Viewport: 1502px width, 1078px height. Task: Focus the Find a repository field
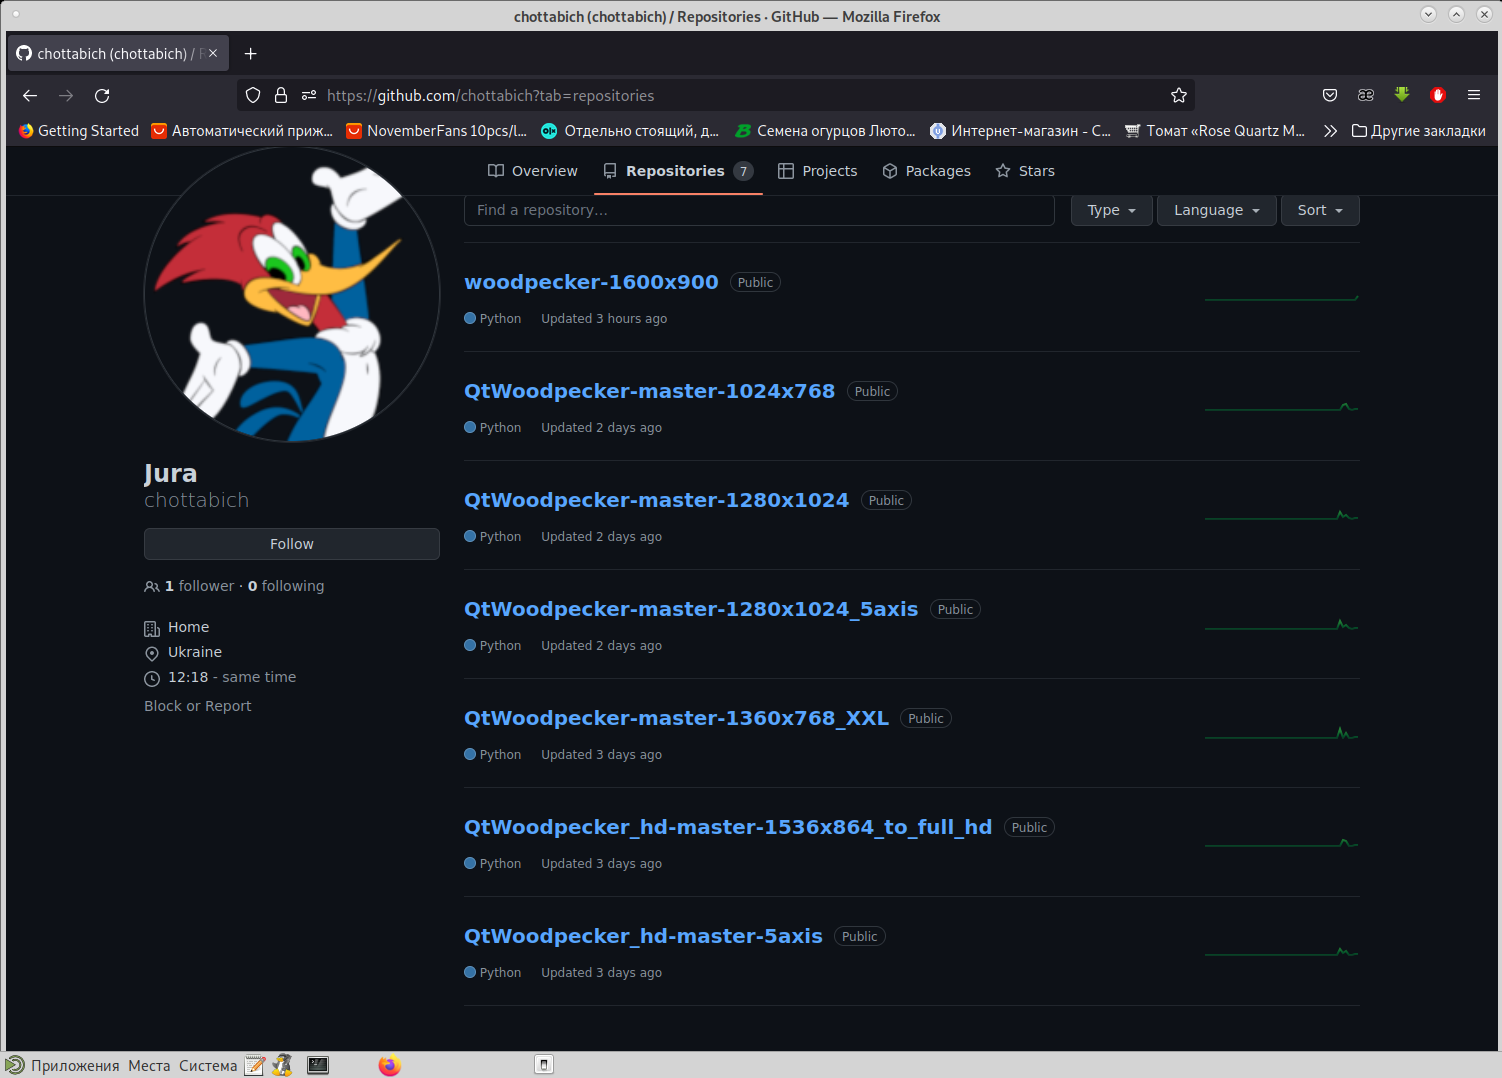tap(759, 210)
